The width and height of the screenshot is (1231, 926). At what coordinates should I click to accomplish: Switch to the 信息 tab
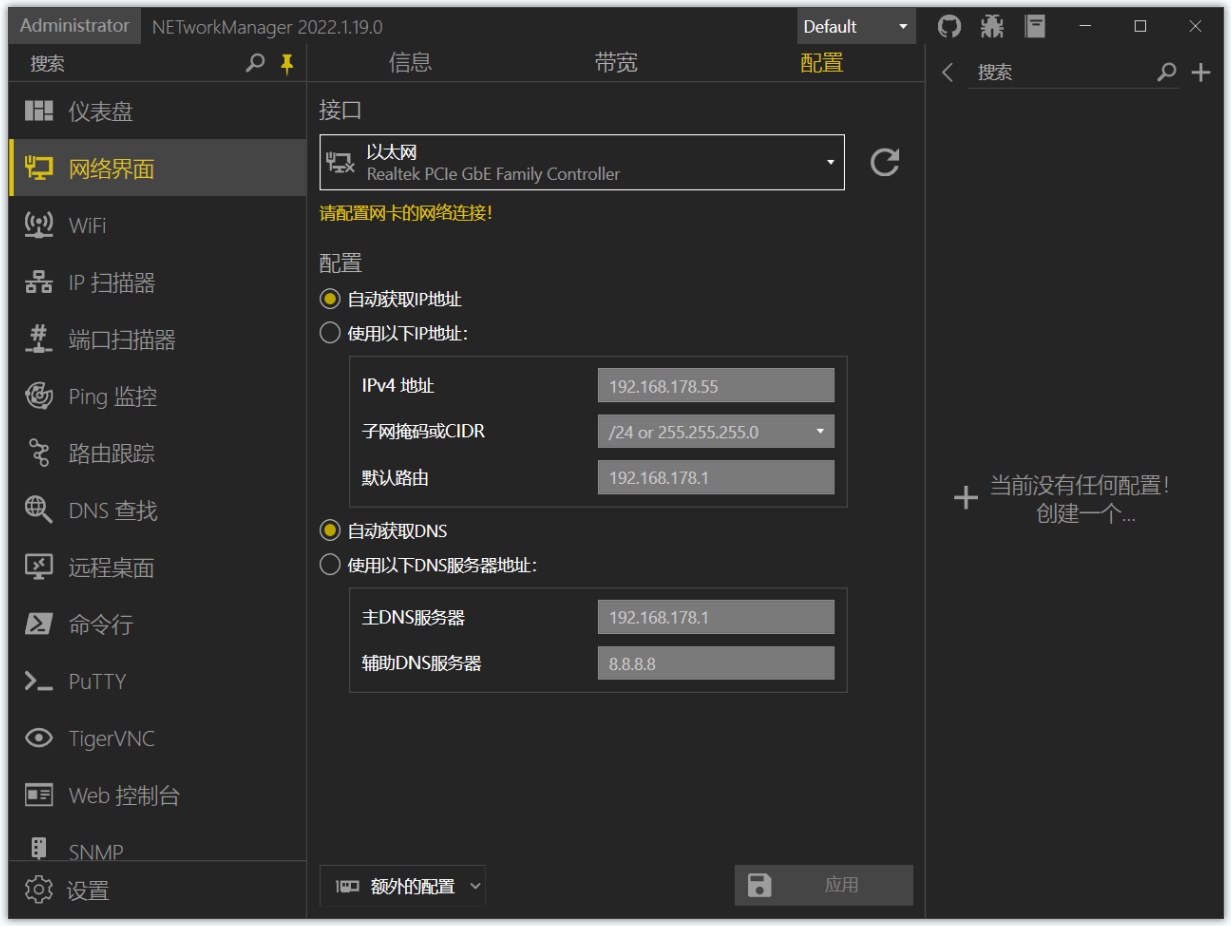click(x=411, y=62)
